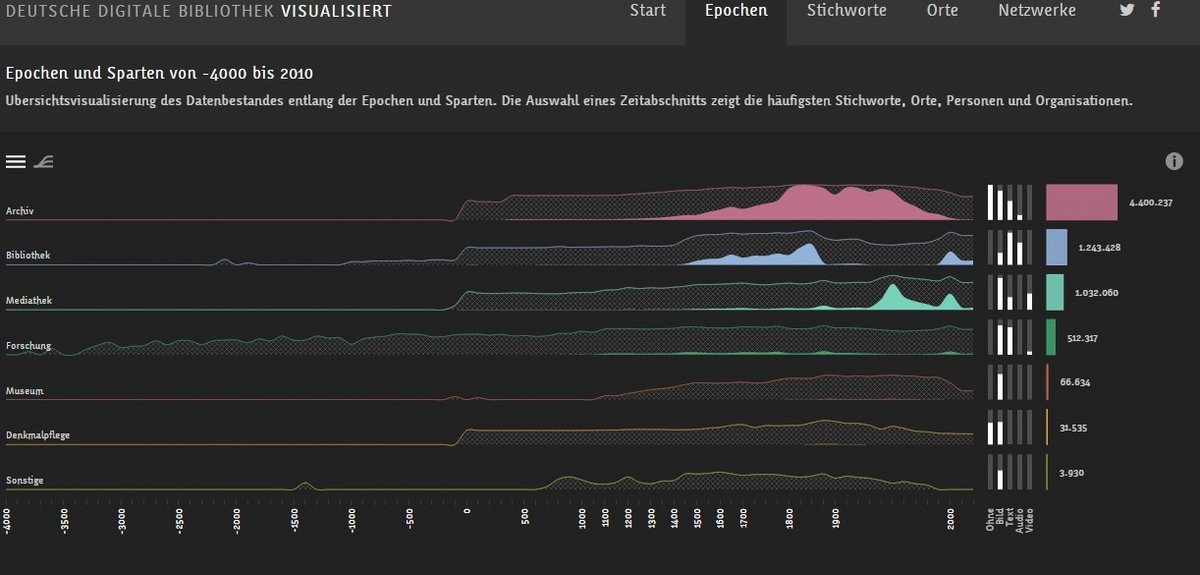Click the pink Archiv total bar
Viewport: 1200px width, 575px height.
point(1081,202)
